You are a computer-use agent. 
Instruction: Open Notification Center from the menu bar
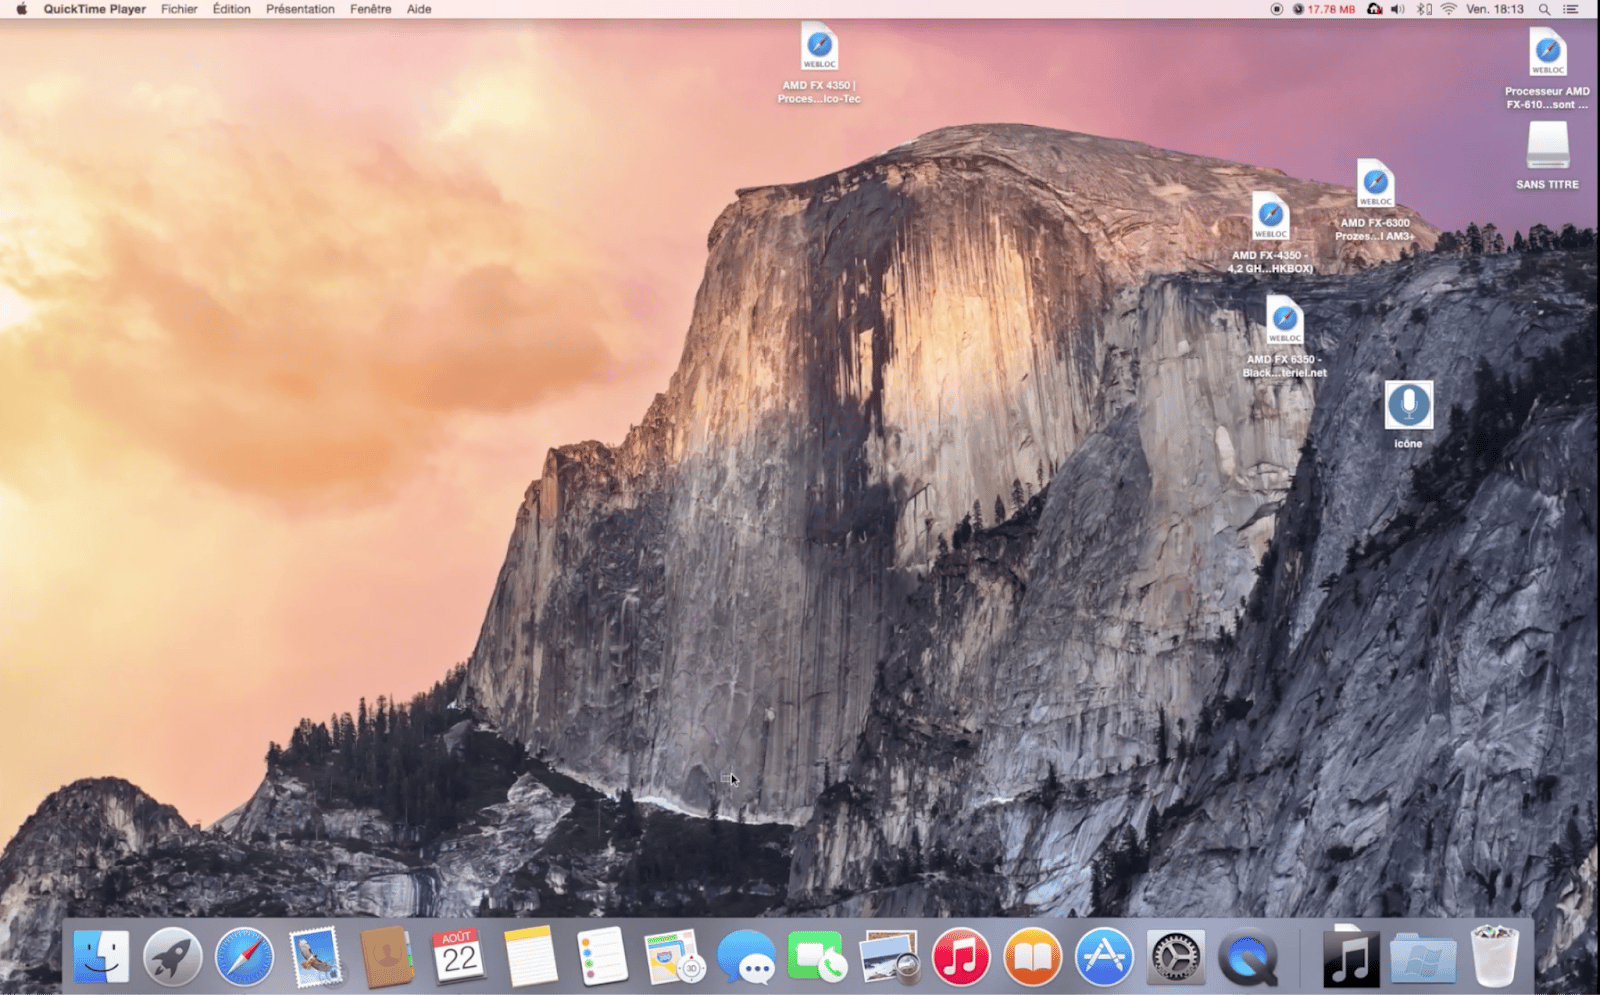click(x=1573, y=9)
